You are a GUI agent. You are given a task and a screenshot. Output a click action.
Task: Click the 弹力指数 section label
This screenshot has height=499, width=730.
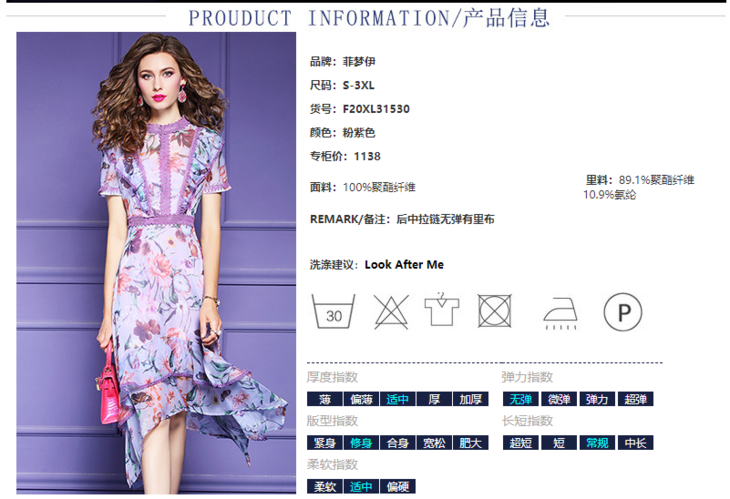[527, 377]
